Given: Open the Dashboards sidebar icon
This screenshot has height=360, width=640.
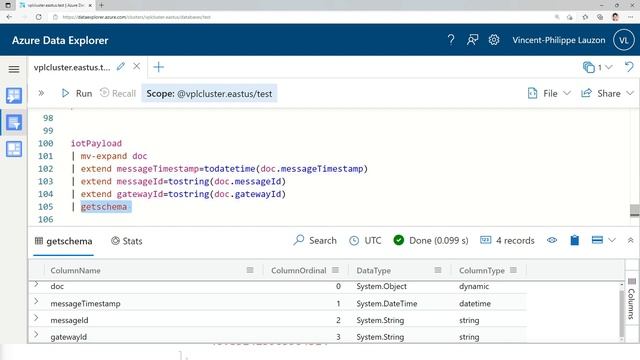Looking at the screenshot, I should [x=14, y=149].
